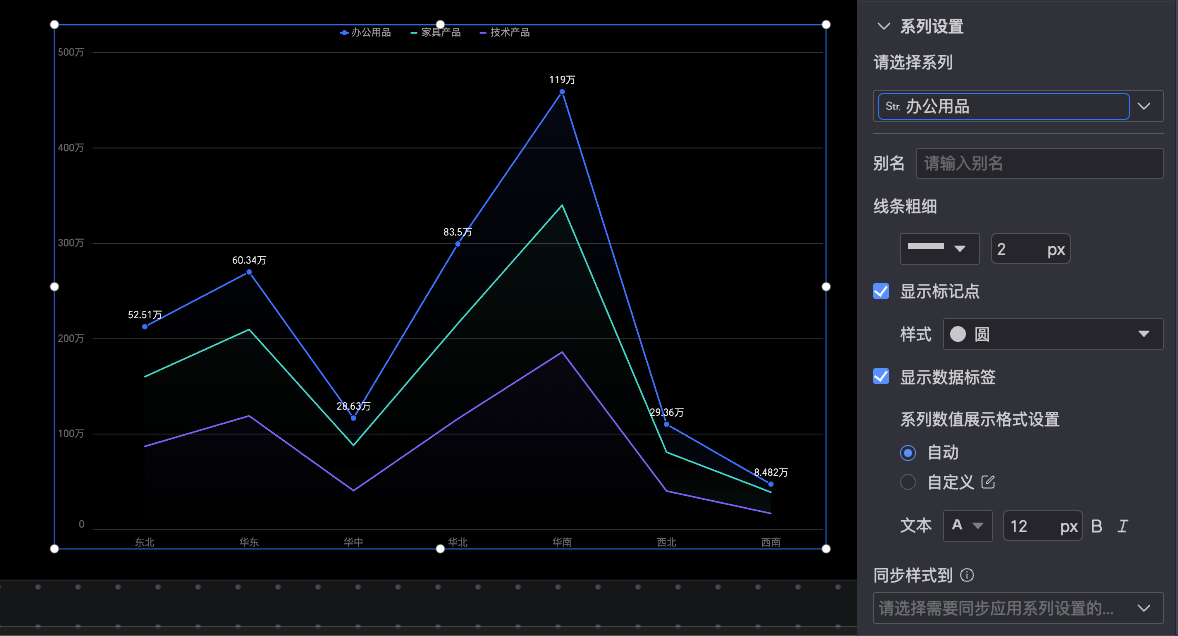Click the 家具产品 legend entry
The width and height of the screenshot is (1178, 636).
[436, 32]
